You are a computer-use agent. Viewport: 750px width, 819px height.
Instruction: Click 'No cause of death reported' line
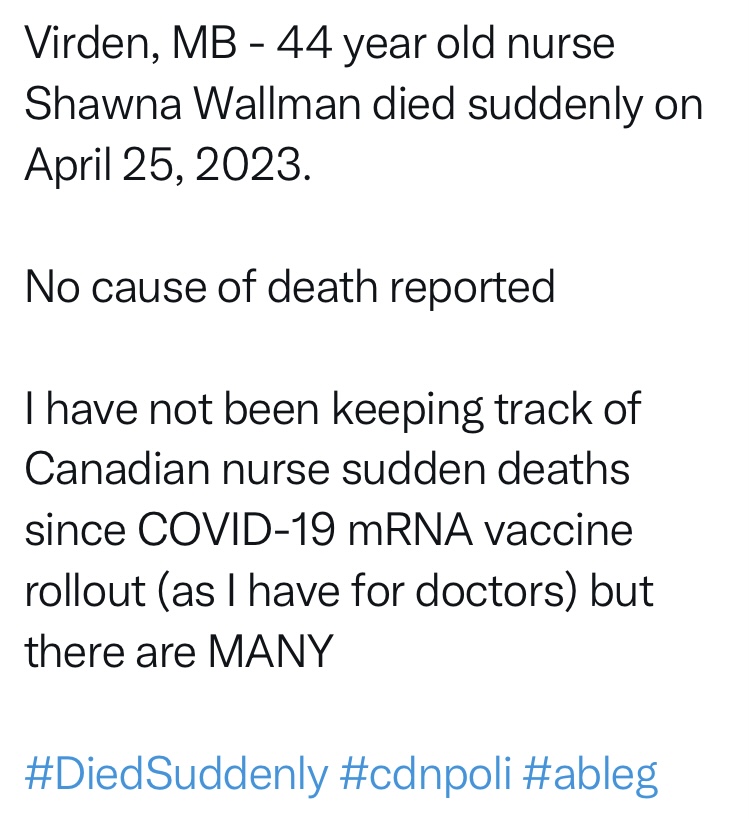[290, 287]
